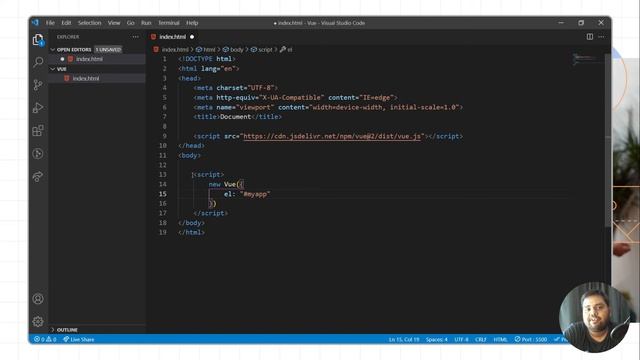The image size is (640, 360).
Task: Click the closing </html> tag on line 19
Action: pyautogui.click(x=191, y=233)
